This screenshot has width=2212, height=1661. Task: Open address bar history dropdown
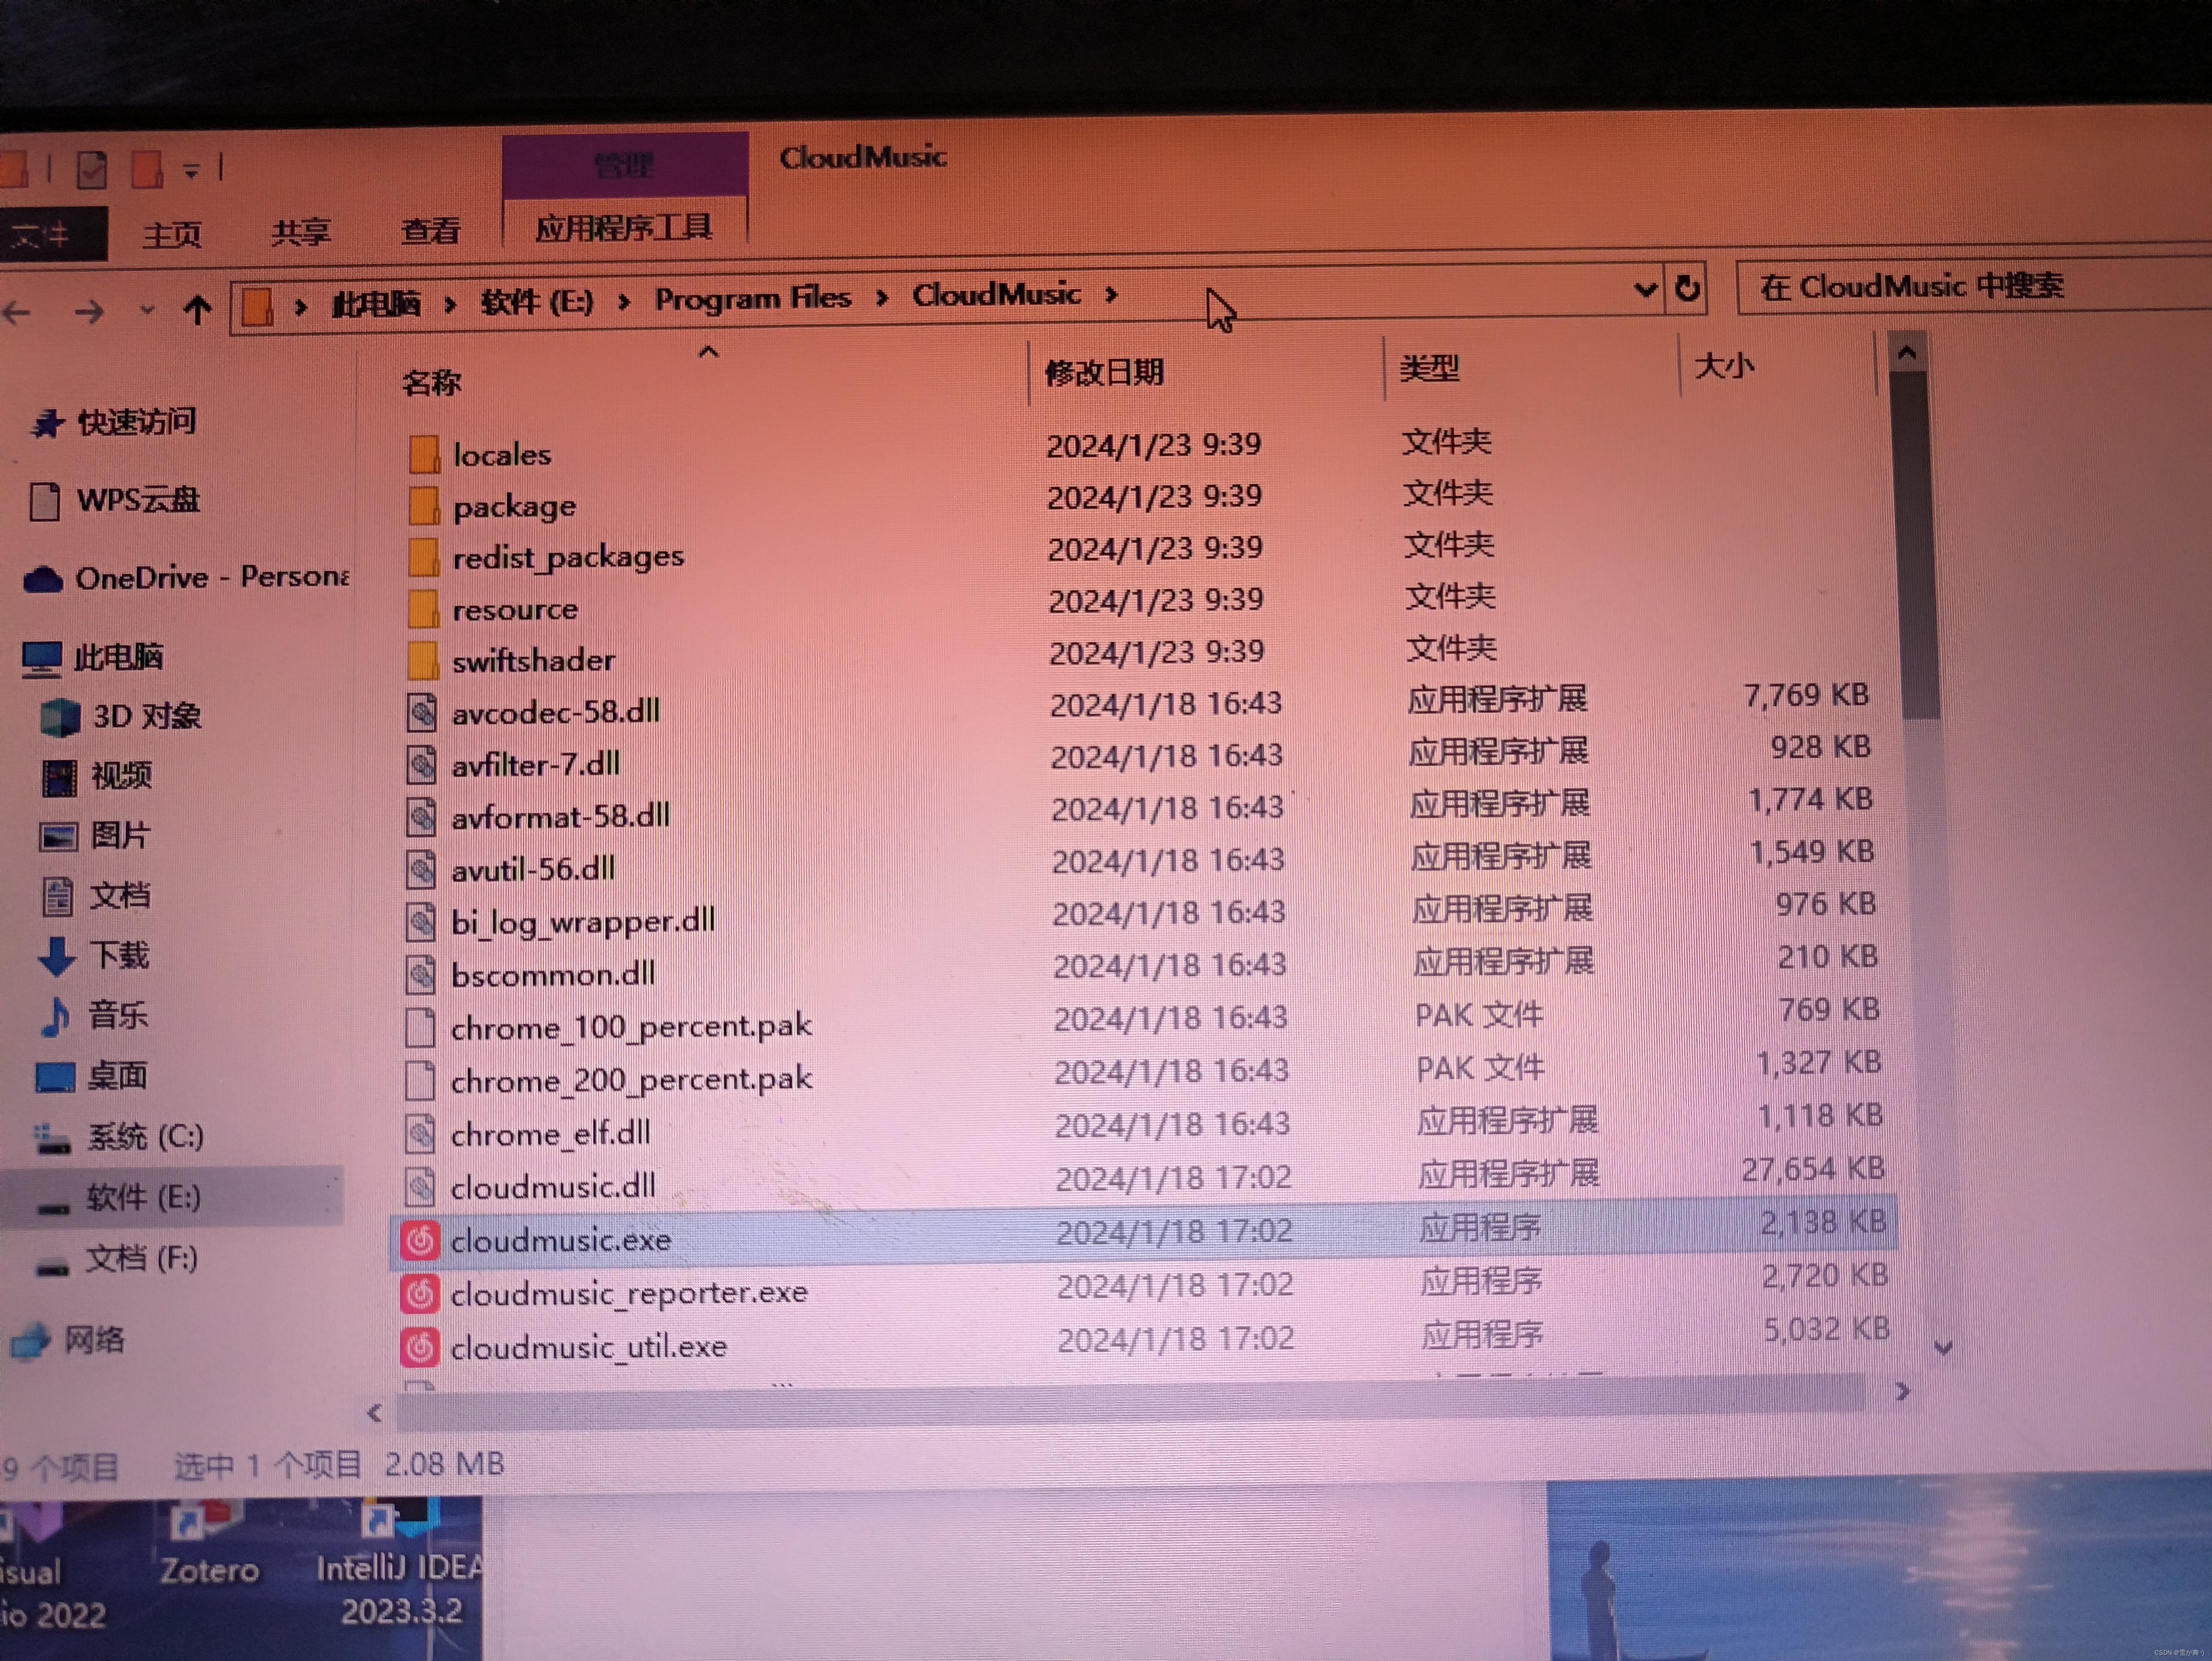click(x=1644, y=290)
